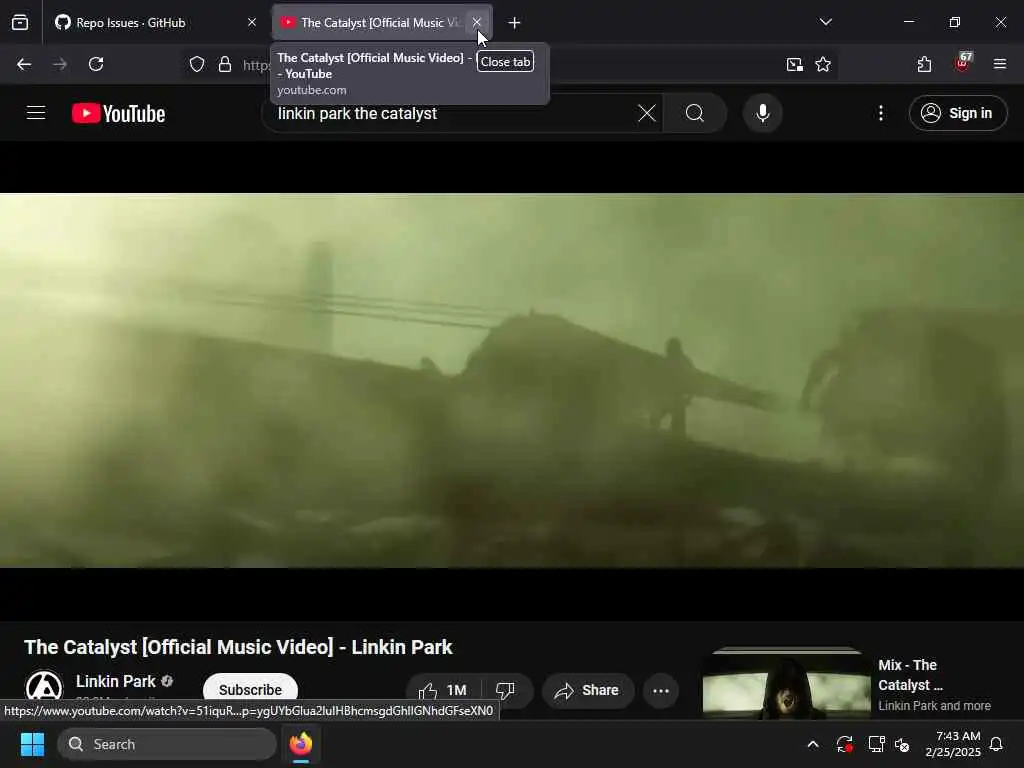
Task: Open Firefox View tab list icon
Action: coord(20,23)
